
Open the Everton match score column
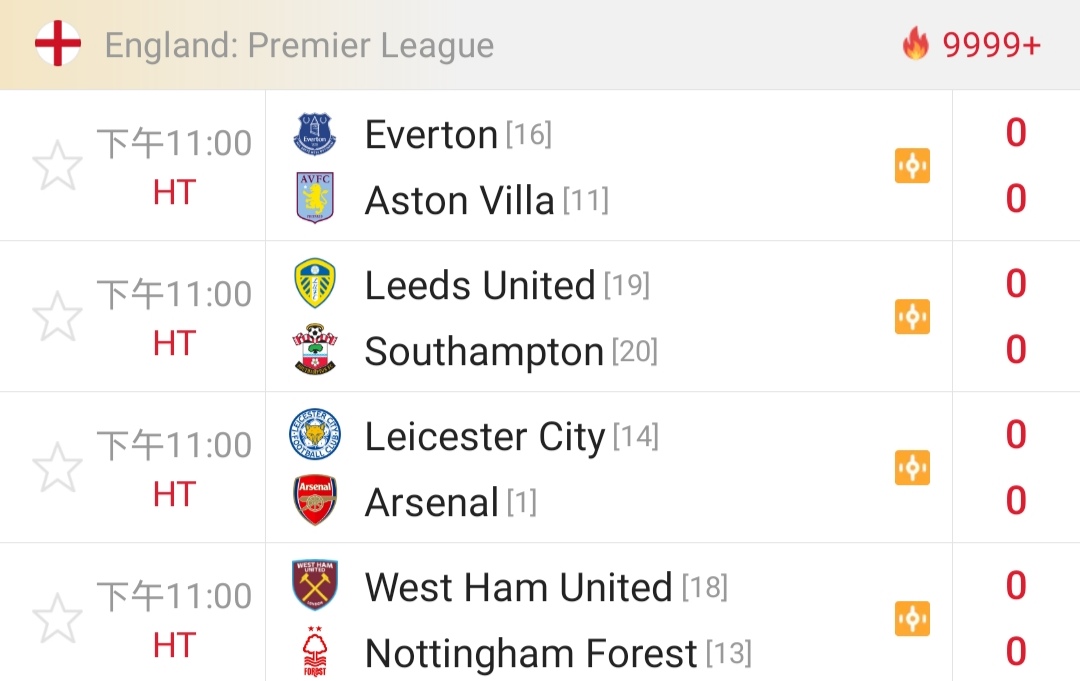[1016, 166]
